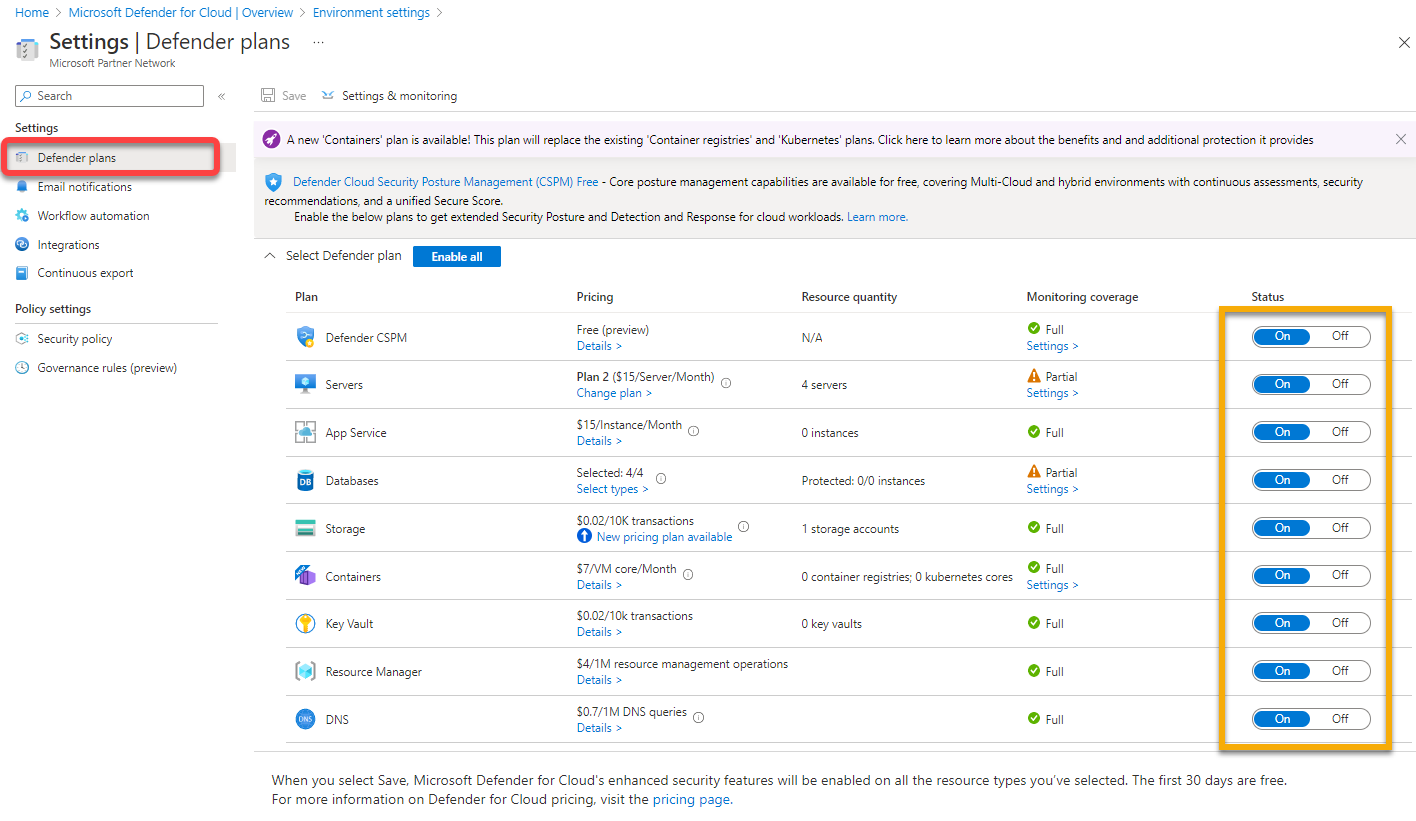
Task: Disable the Storage plan toggle
Action: pyautogui.click(x=1340, y=527)
